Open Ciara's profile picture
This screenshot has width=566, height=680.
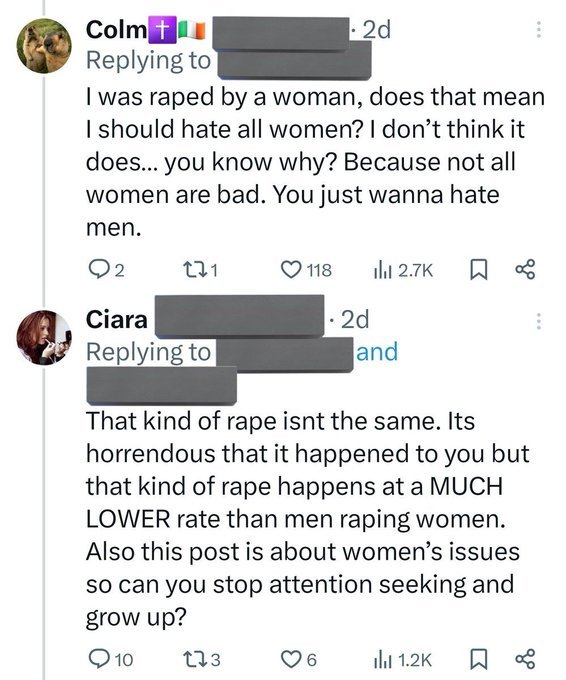tap(44, 337)
